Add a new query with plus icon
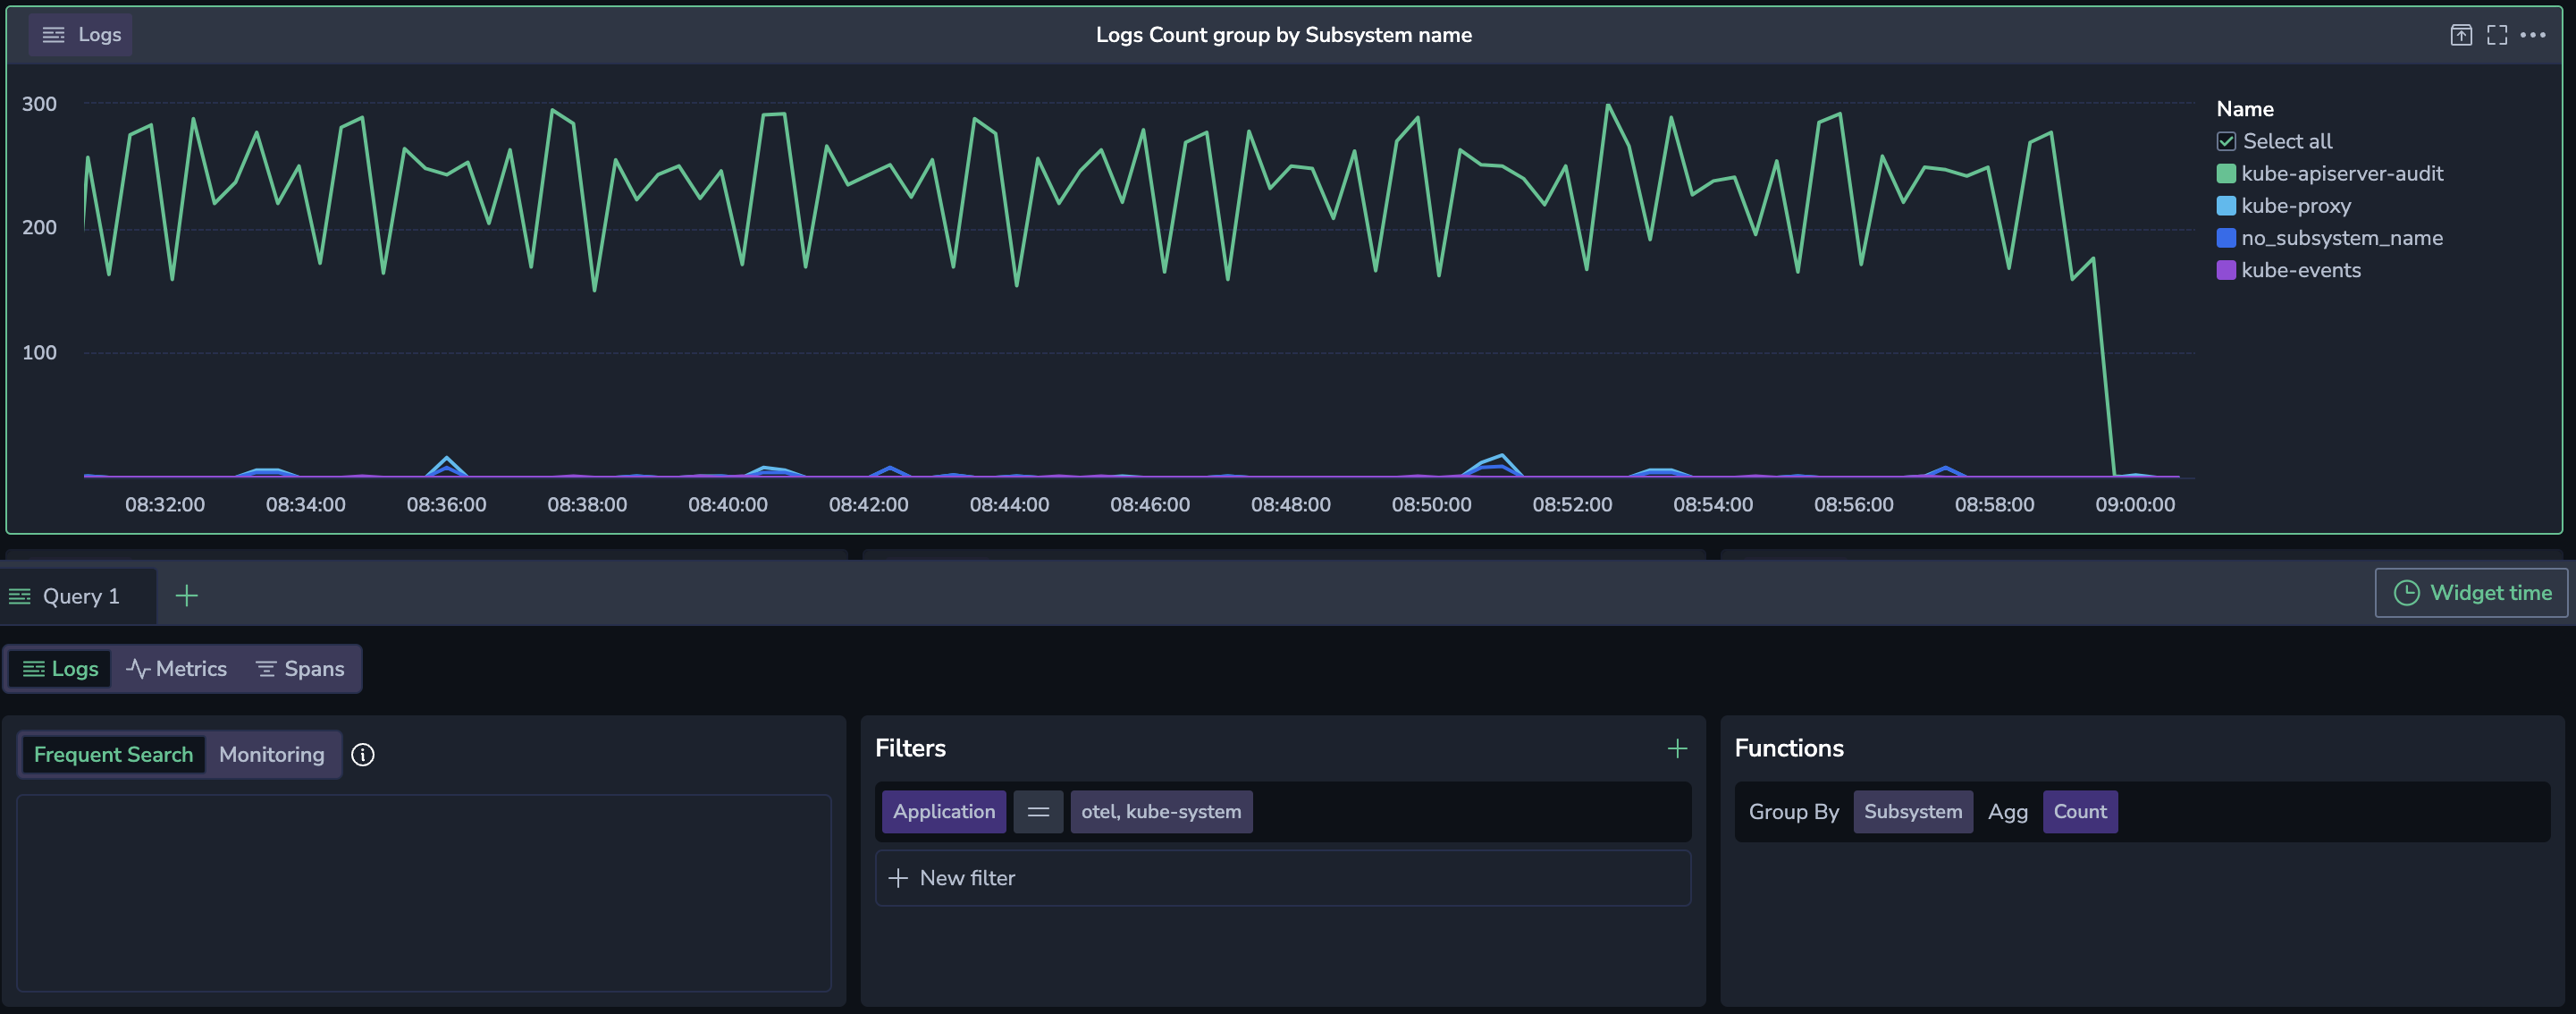The width and height of the screenshot is (2576, 1014). 187,596
